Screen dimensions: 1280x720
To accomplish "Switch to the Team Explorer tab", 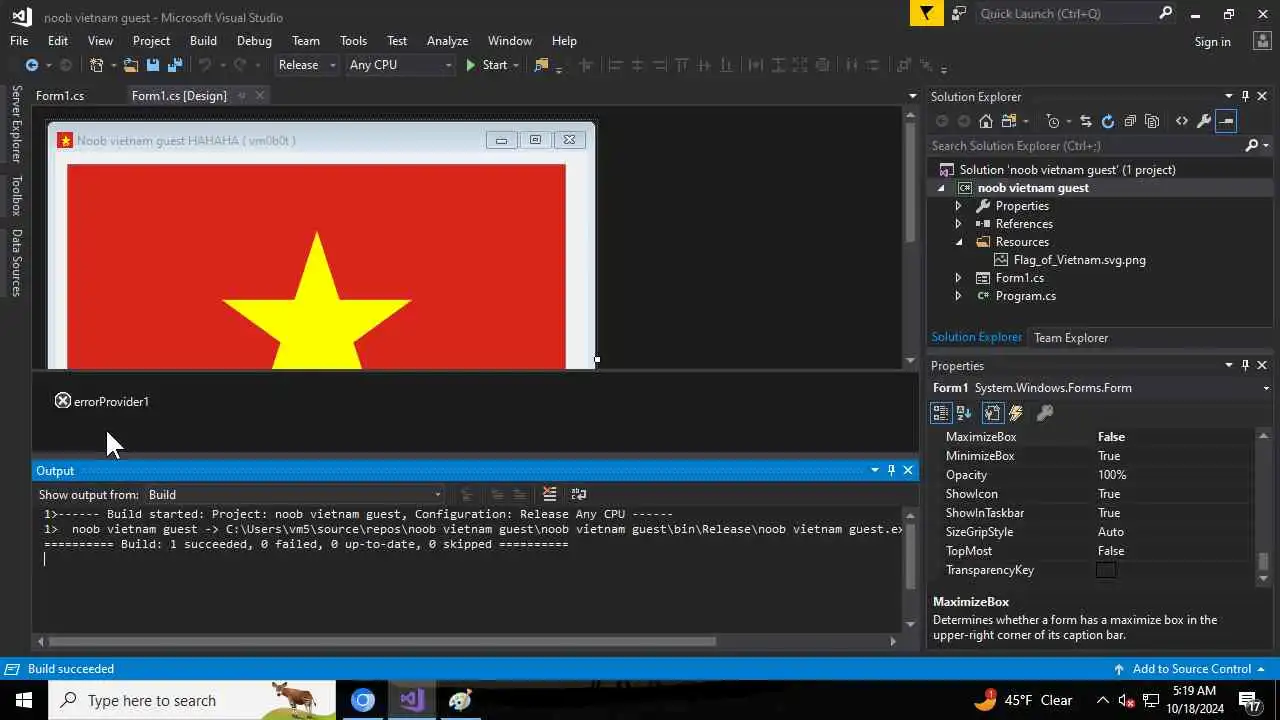I will coord(1070,338).
